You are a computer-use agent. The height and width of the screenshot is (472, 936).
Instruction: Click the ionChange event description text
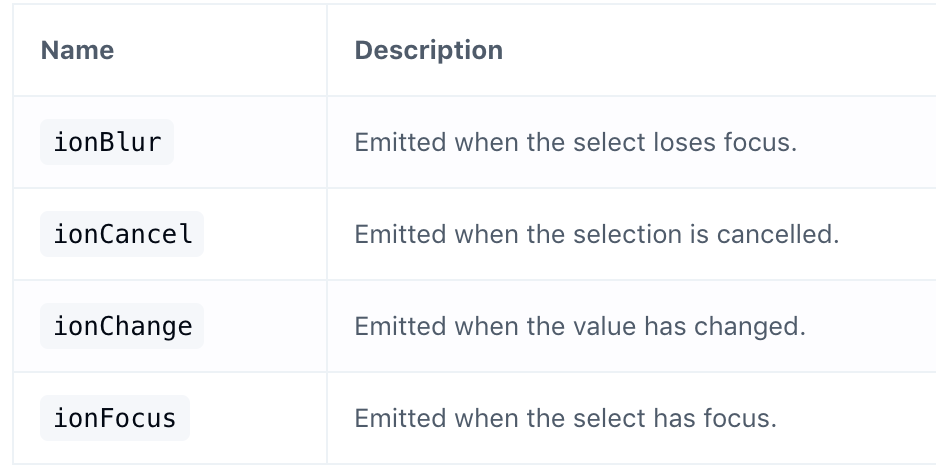[579, 326]
